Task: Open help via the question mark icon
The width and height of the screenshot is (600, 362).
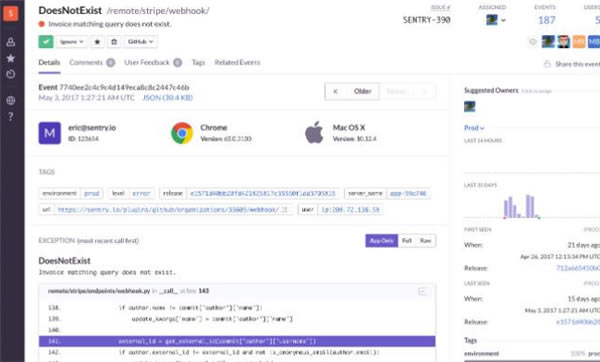Action: tap(11, 117)
